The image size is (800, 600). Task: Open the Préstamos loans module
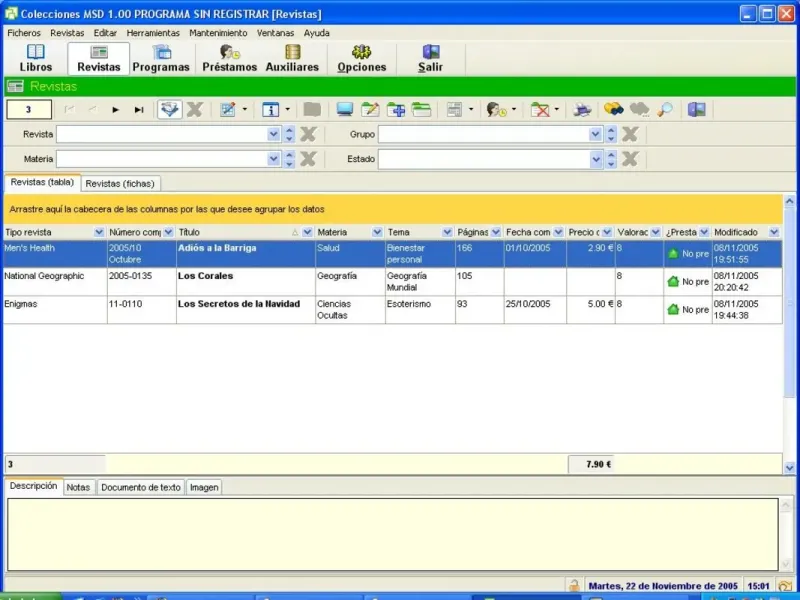pyautogui.click(x=229, y=58)
